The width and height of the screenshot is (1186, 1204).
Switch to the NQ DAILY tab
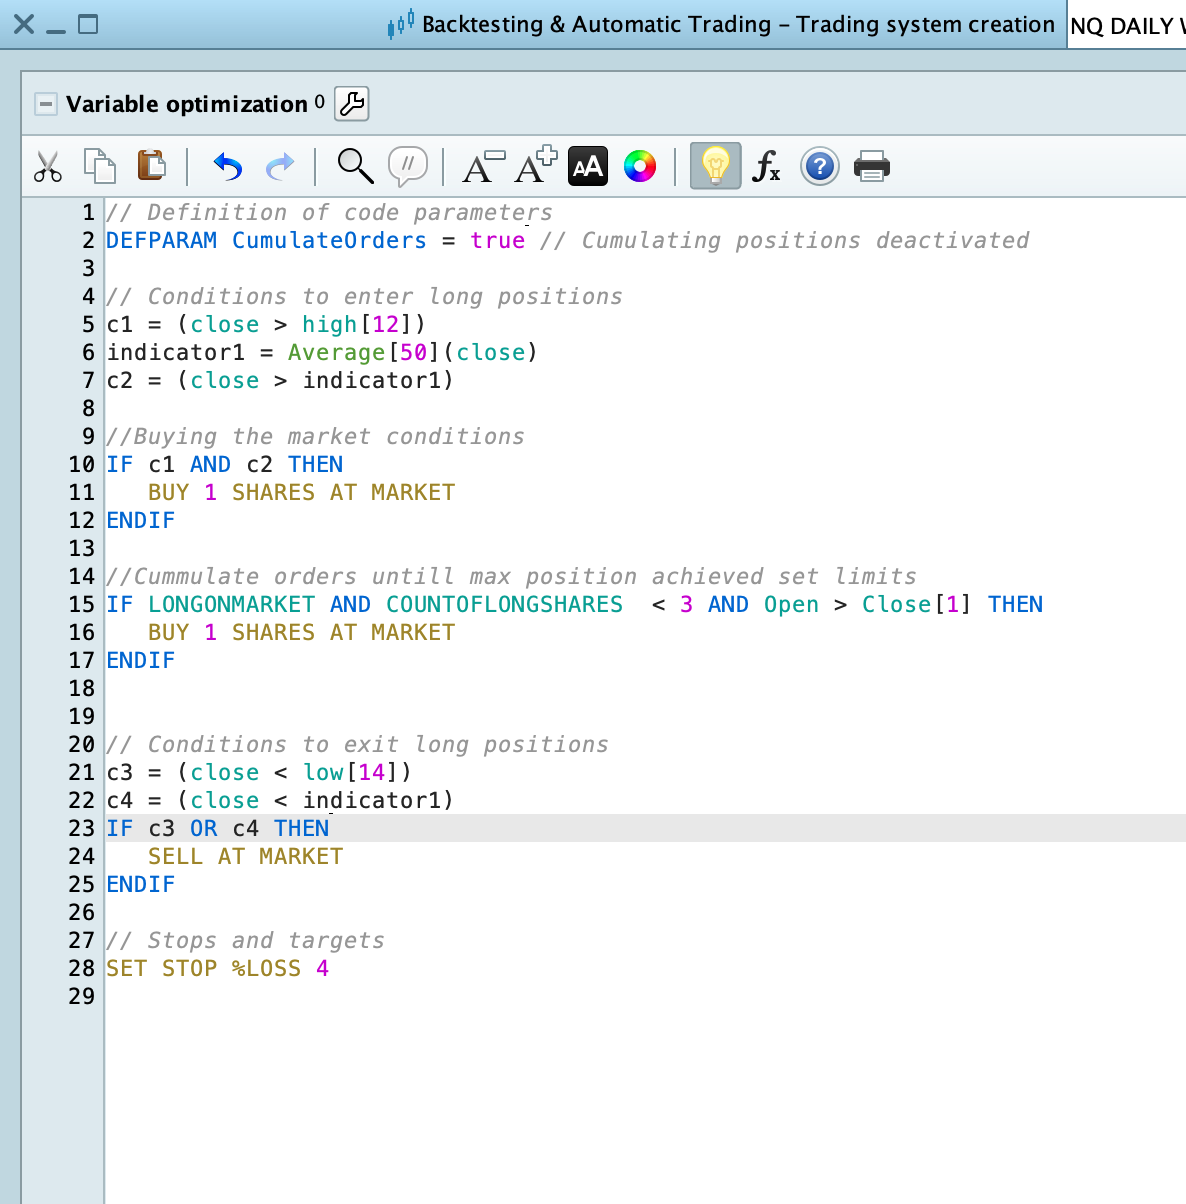pyautogui.click(x=1126, y=26)
